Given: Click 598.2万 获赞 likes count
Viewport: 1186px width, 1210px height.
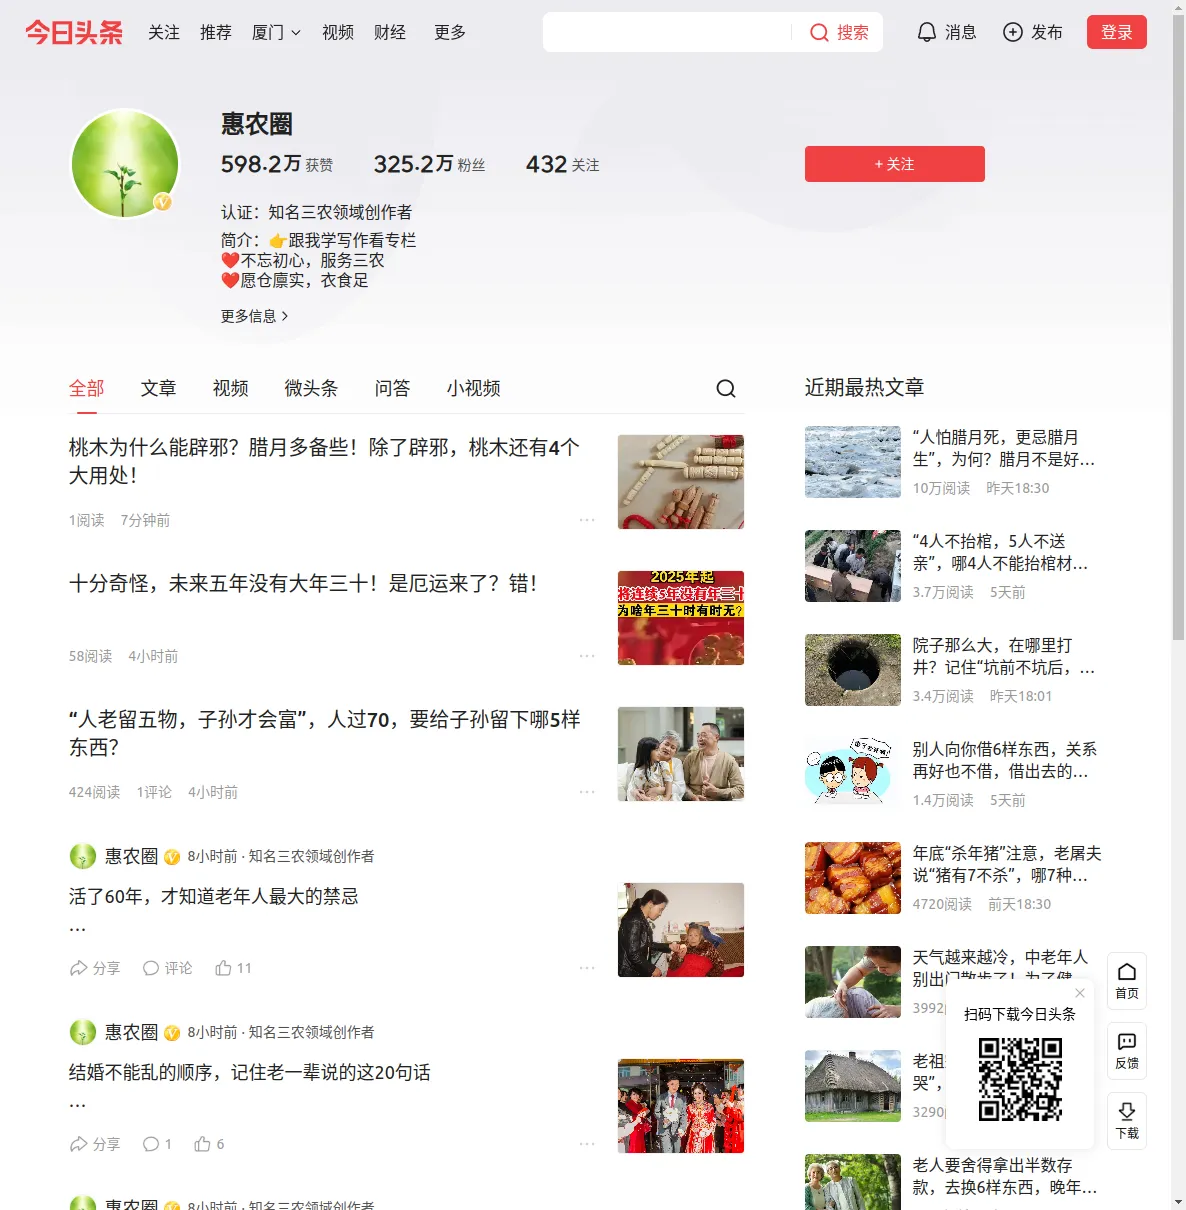Looking at the screenshot, I should pos(277,165).
